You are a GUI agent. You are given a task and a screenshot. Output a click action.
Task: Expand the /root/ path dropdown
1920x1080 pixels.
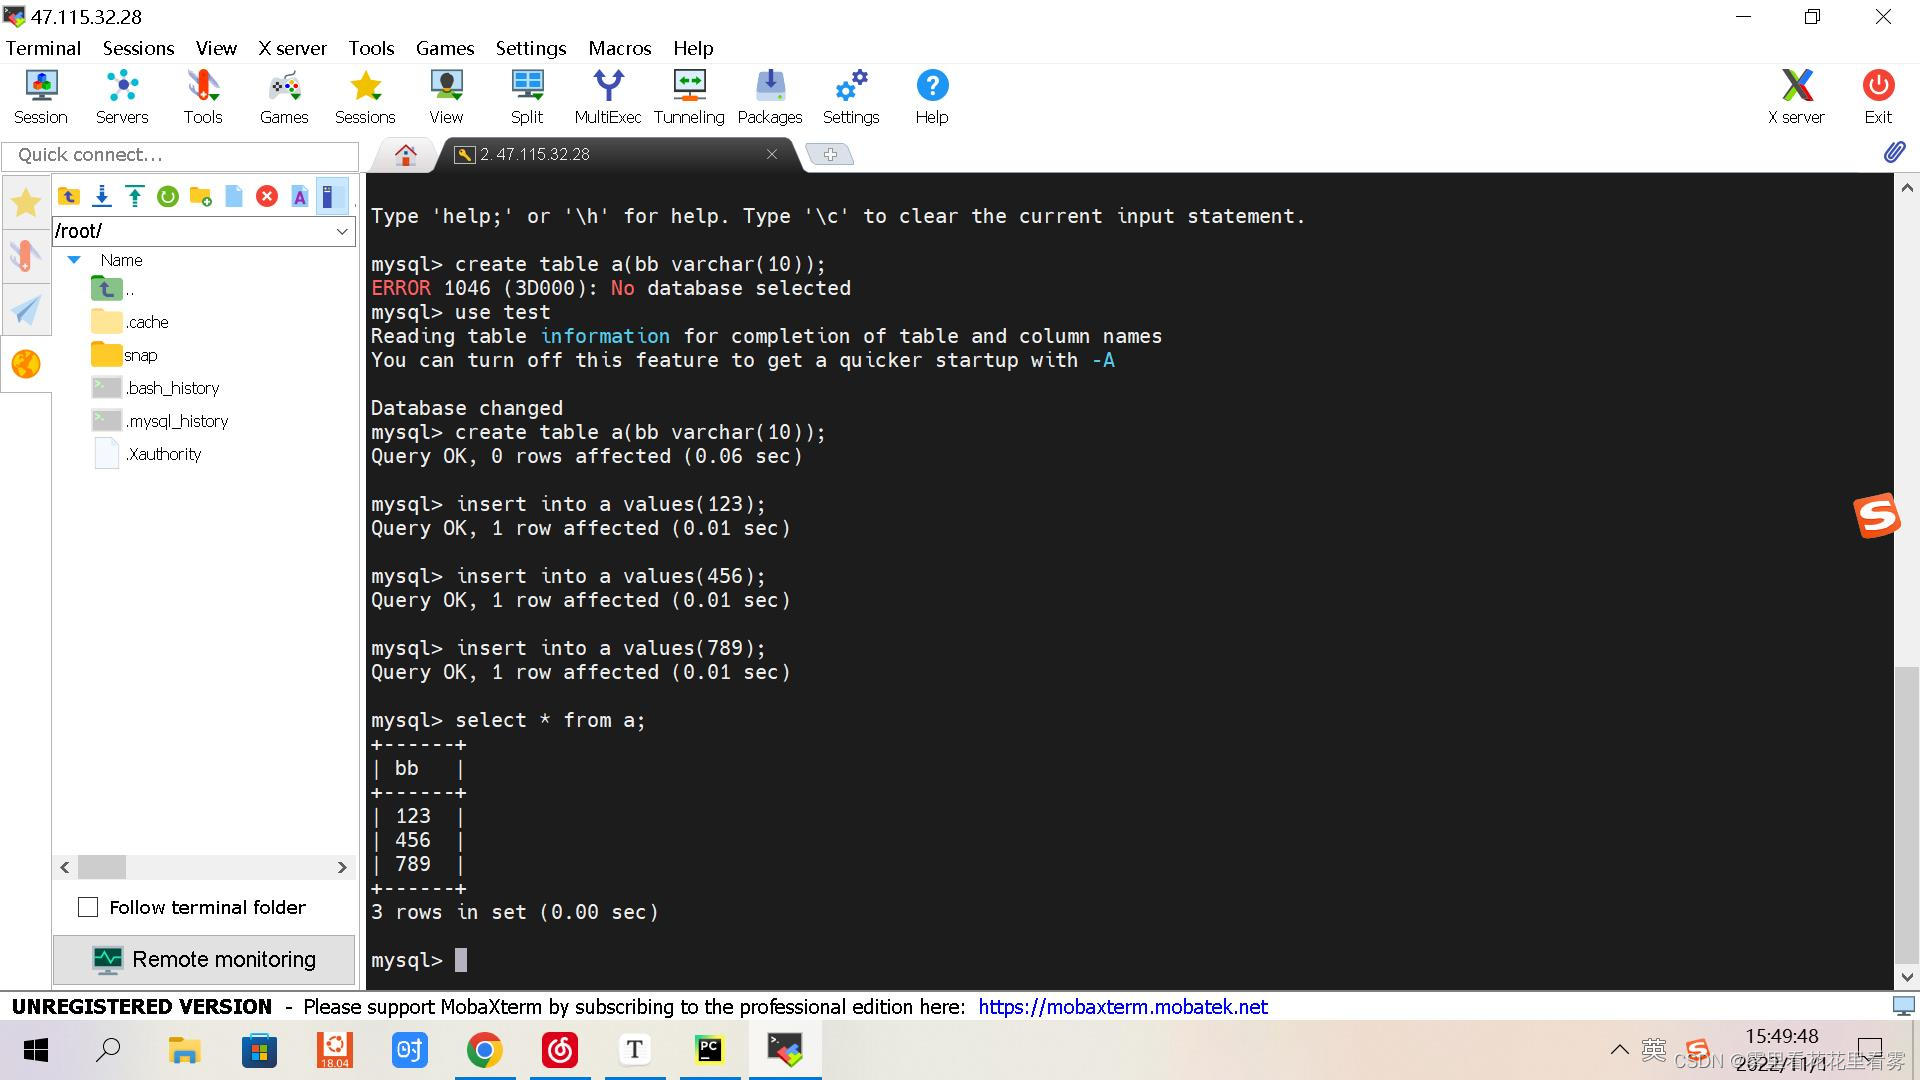[342, 231]
